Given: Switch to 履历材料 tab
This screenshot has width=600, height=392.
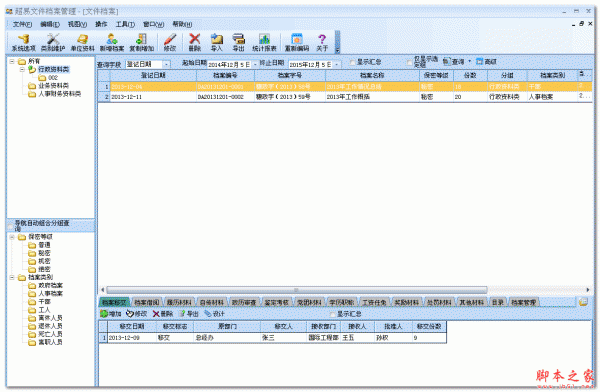Looking at the screenshot, I should point(179,302).
